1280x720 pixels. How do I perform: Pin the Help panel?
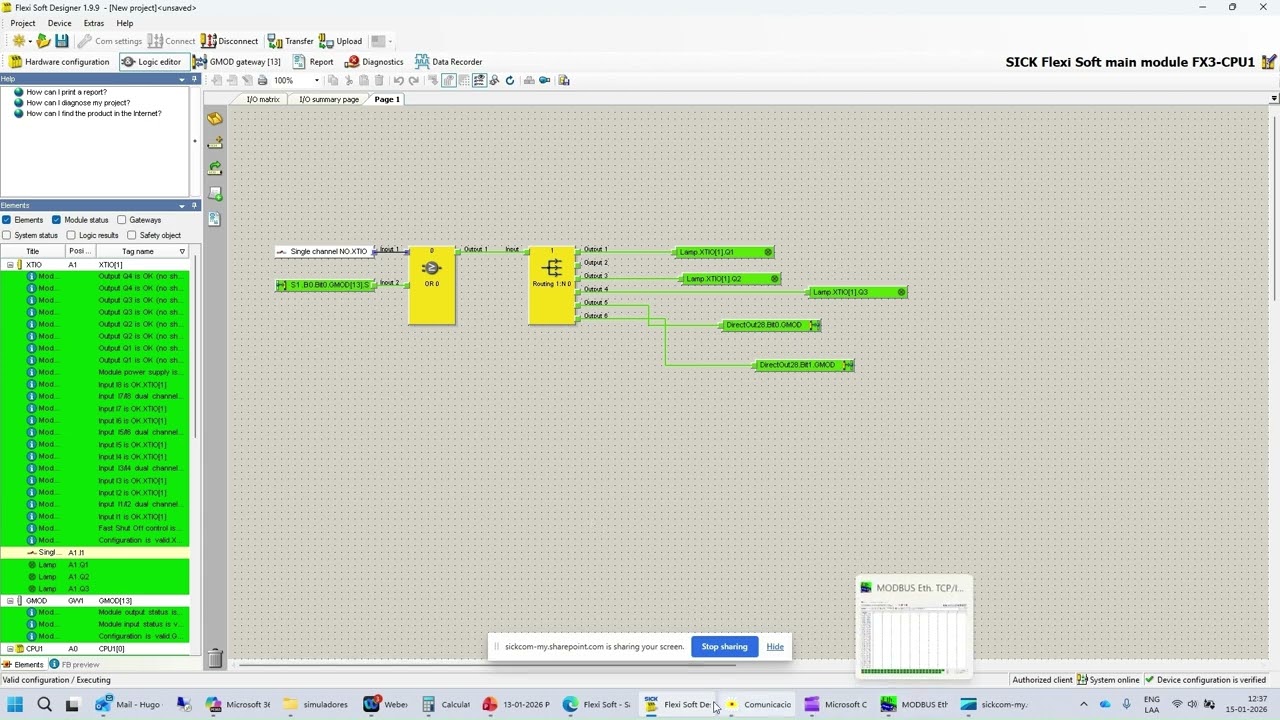194,79
